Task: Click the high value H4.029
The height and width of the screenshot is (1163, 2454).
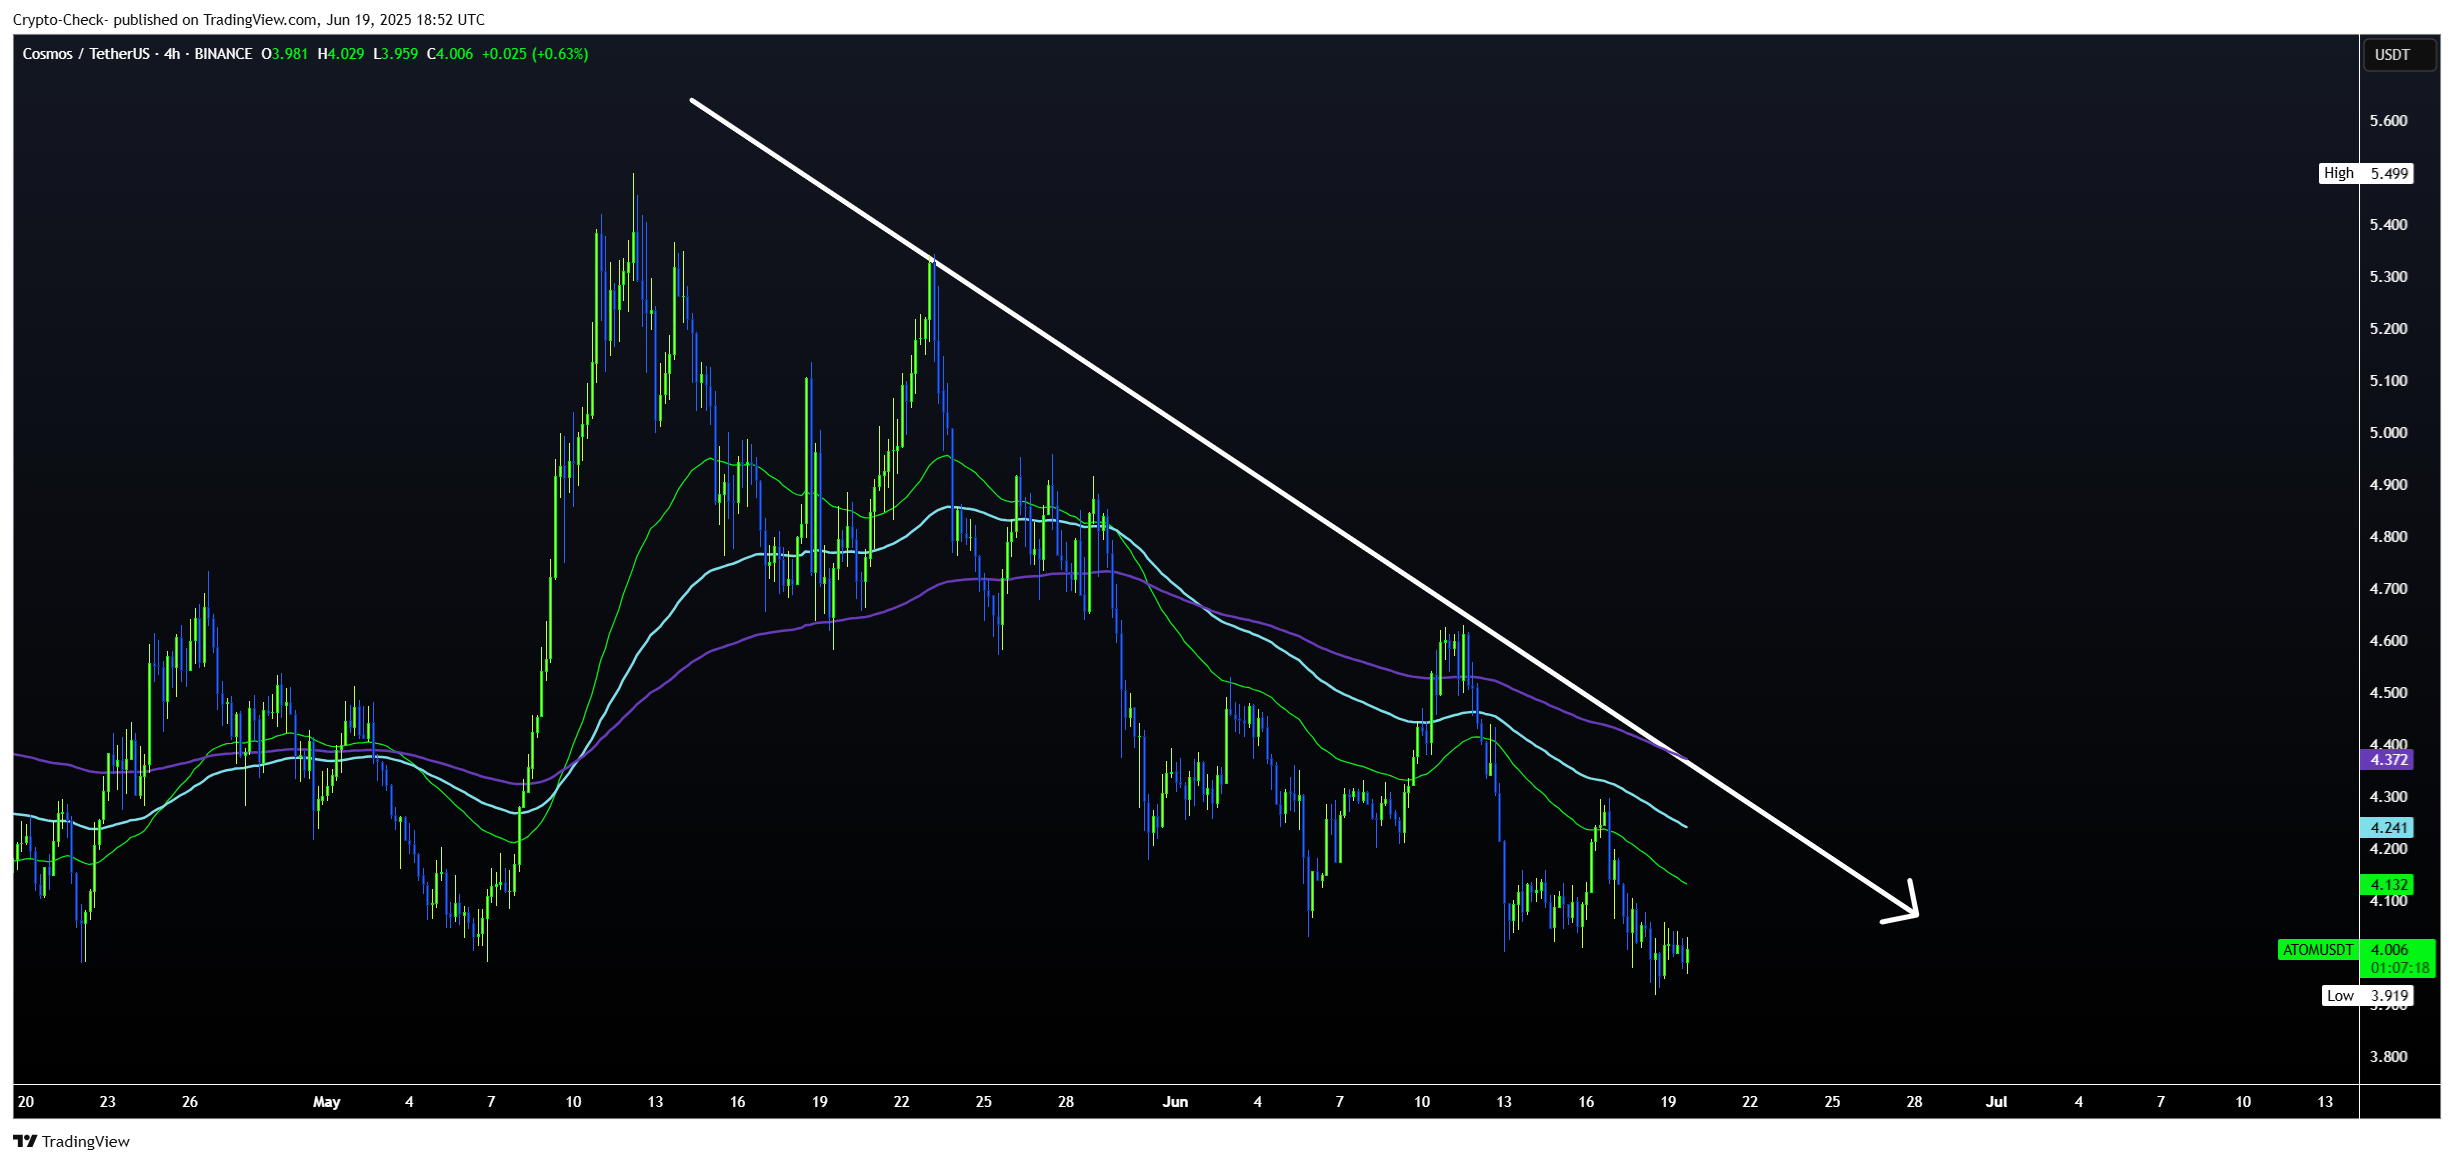Action: pos(341,54)
